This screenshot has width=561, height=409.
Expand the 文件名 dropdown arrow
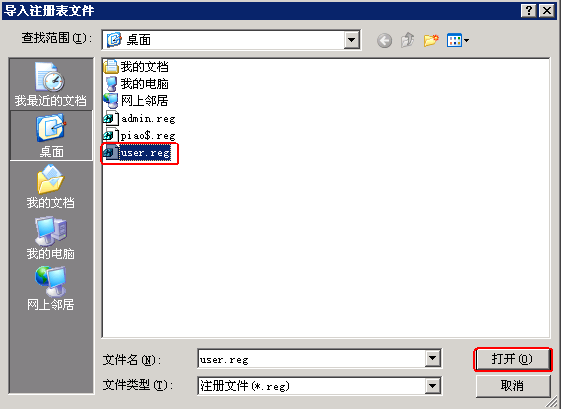(432, 358)
